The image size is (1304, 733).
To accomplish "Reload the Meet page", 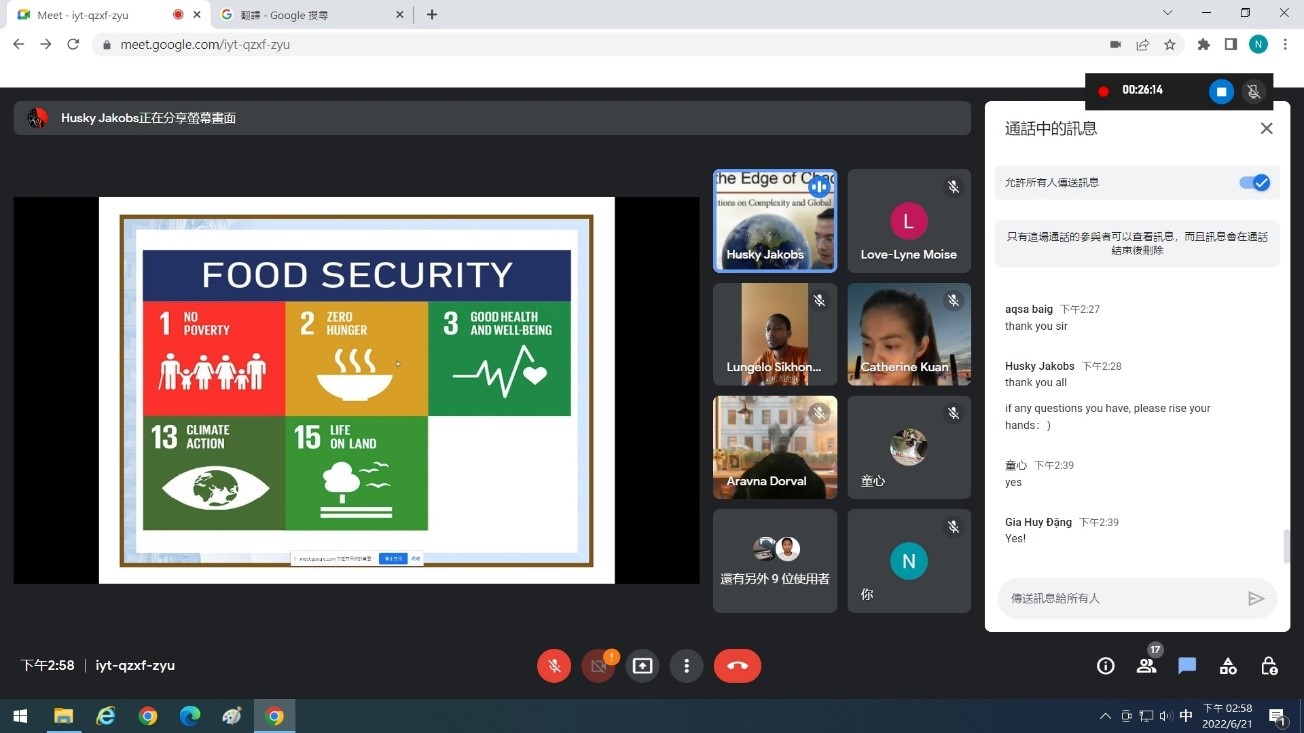I will [x=73, y=44].
